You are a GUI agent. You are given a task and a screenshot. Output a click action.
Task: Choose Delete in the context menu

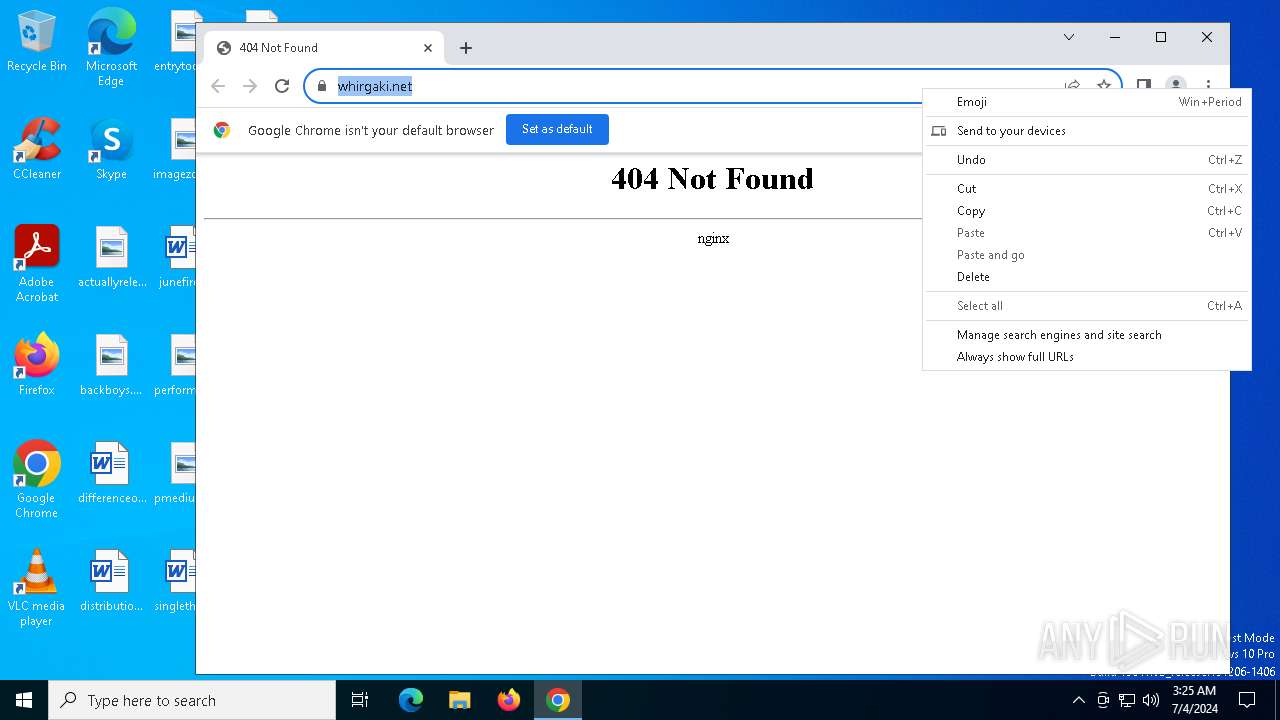pyautogui.click(x=1087, y=277)
